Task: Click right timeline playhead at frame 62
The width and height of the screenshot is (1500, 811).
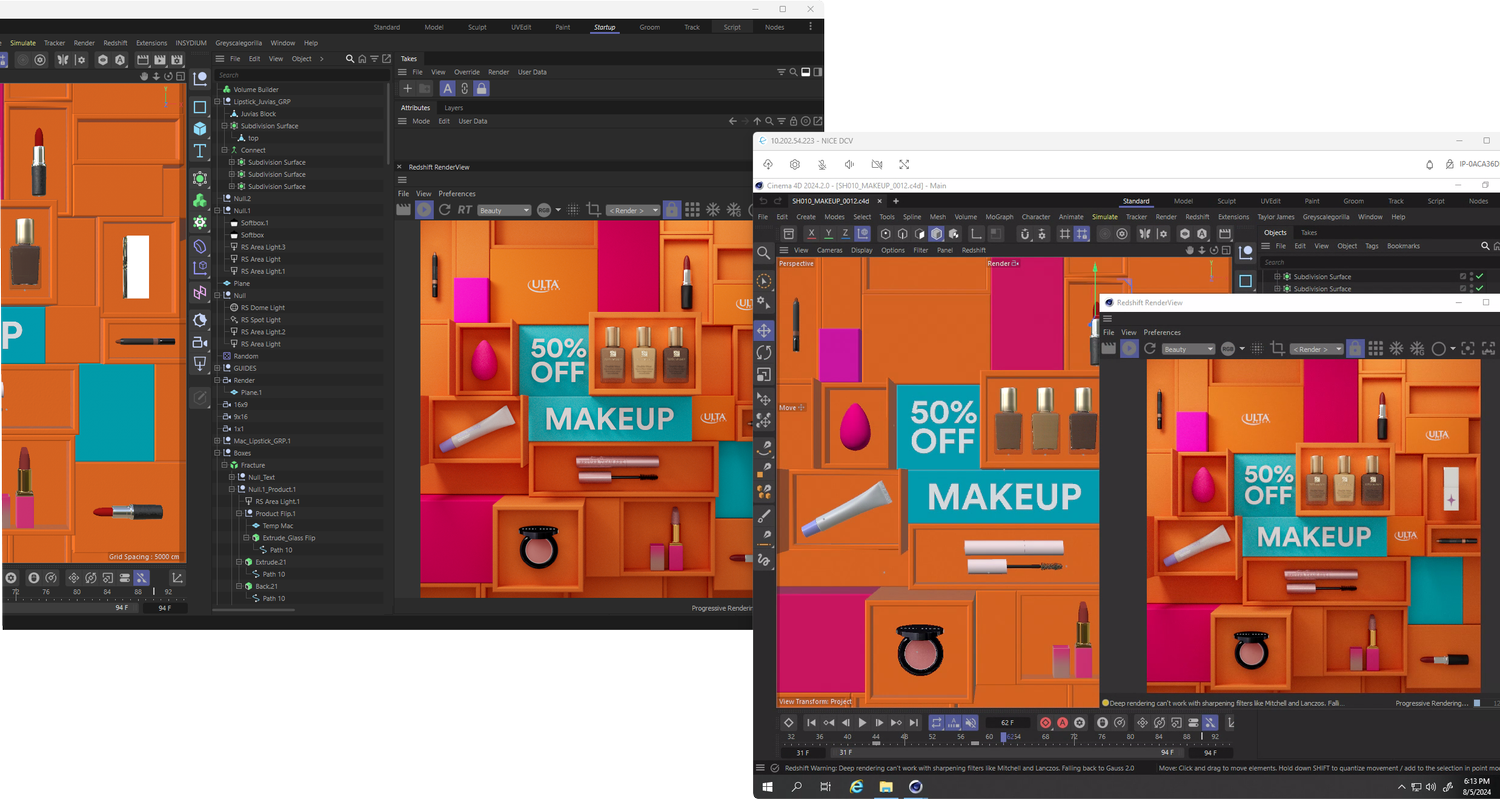Action: pyautogui.click(x=1003, y=736)
